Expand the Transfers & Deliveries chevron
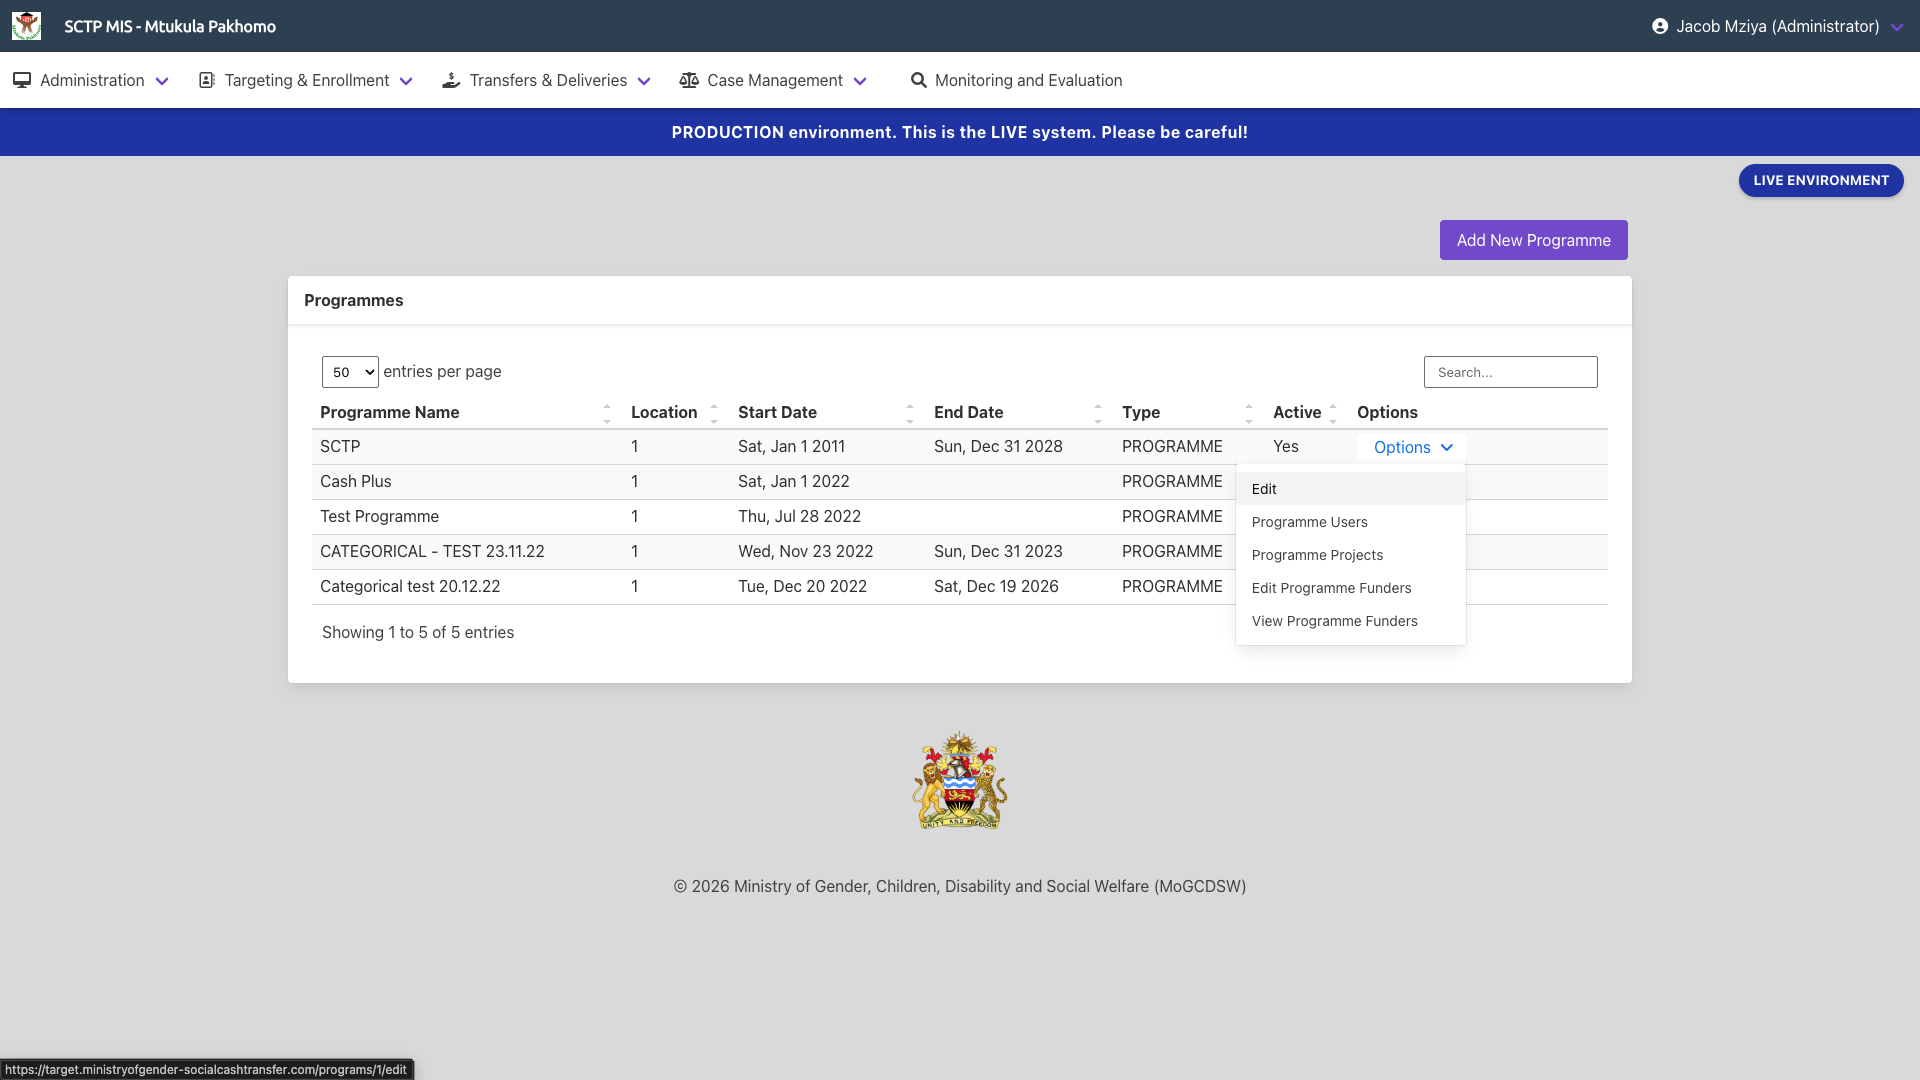The image size is (1920, 1080). [644, 81]
